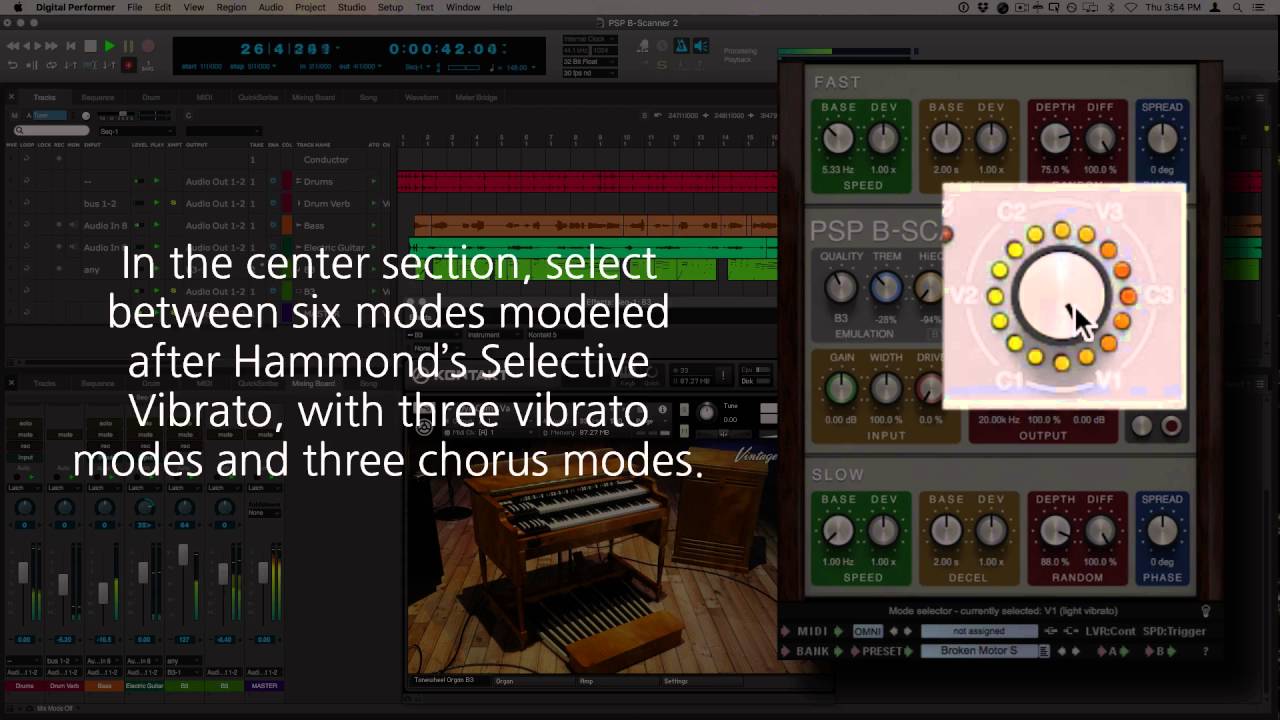The image size is (1280, 720).
Task: Click the green Play transport button
Action: click(x=109, y=46)
